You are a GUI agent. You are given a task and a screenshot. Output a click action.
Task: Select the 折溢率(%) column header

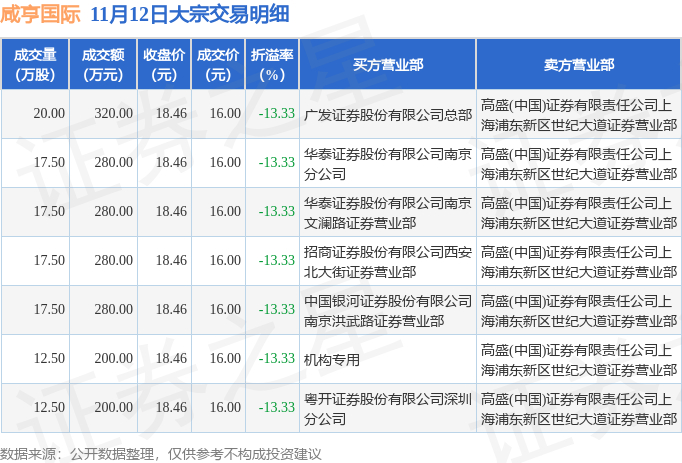(x=272, y=64)
